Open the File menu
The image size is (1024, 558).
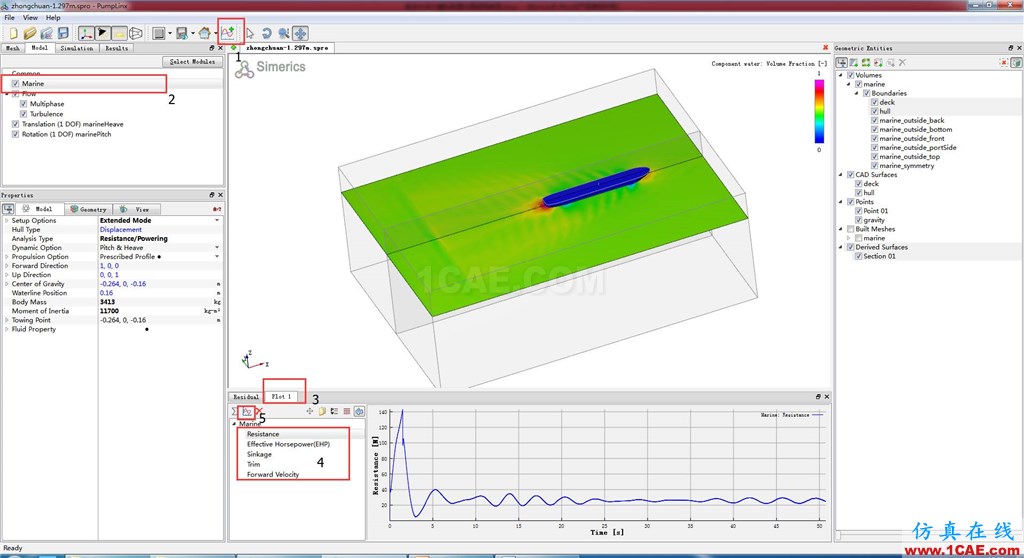[x=10, y=18]
